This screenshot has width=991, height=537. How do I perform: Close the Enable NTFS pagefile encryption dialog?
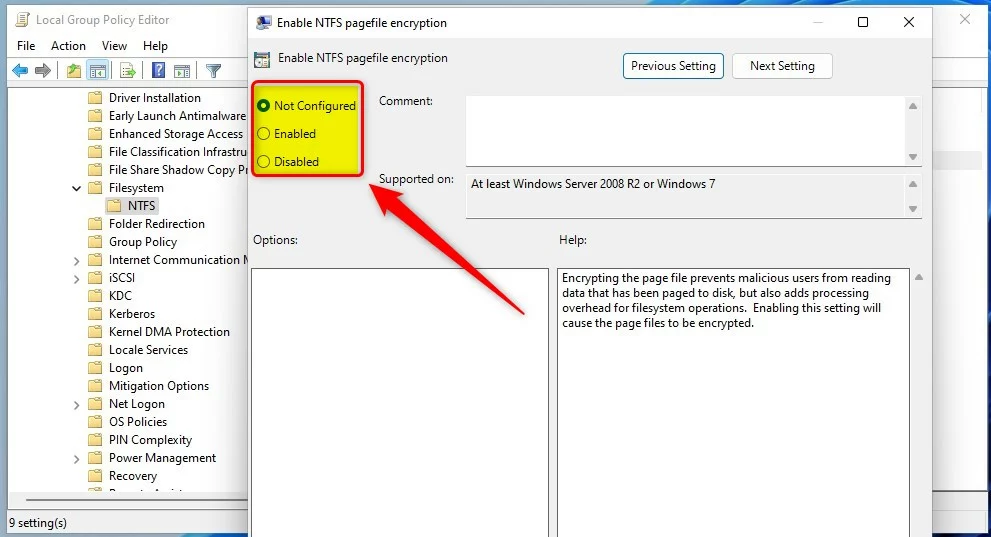click(x=909, y=22)
